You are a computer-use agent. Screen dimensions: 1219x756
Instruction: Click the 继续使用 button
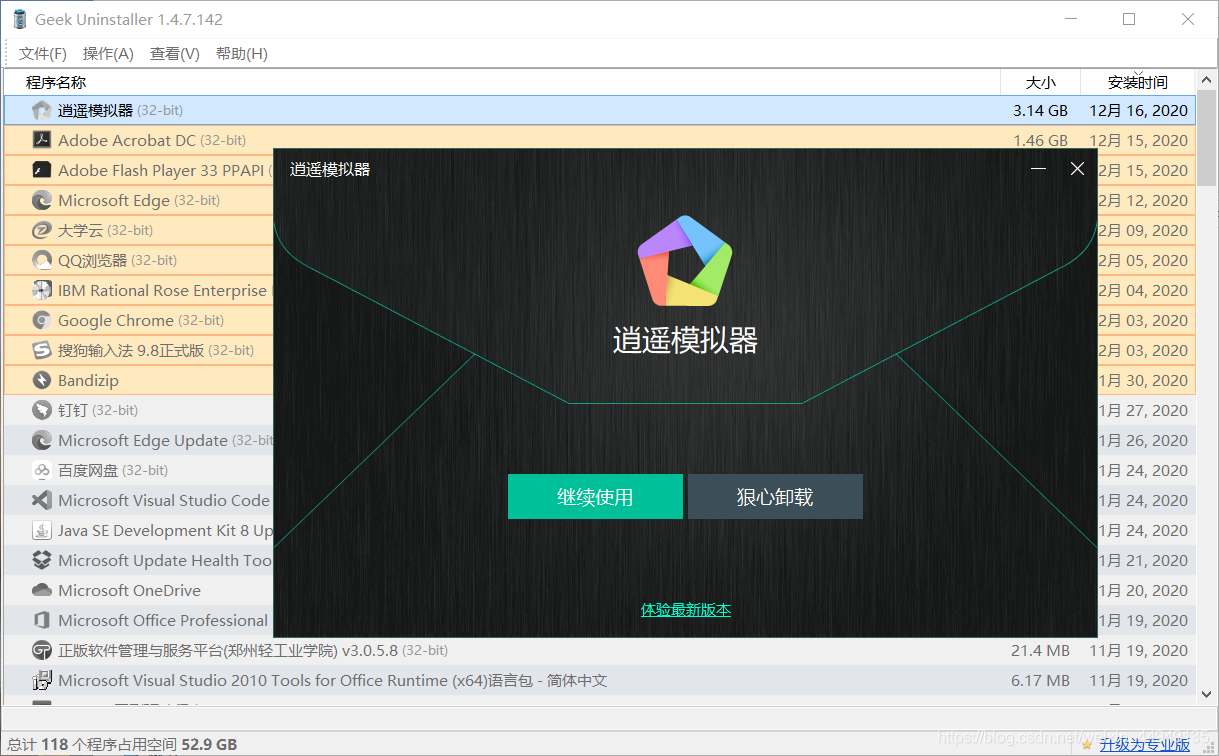pyautogui.click(x=595, y=497)
